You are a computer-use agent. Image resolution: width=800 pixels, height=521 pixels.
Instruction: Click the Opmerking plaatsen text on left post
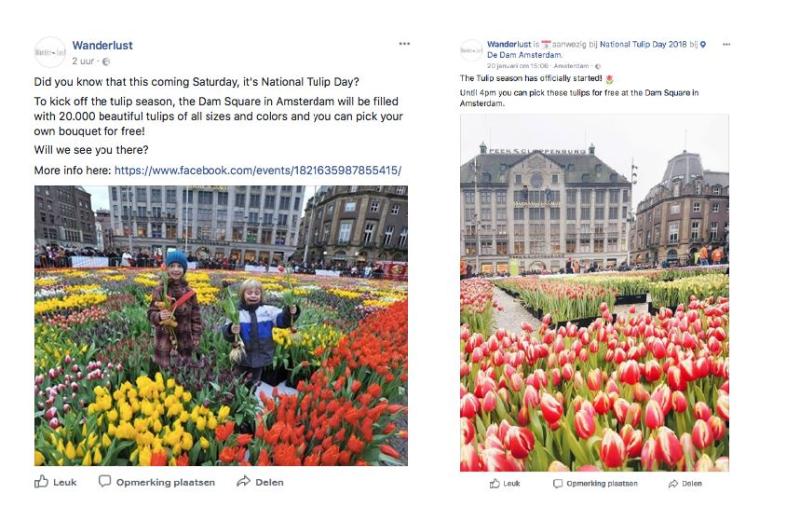point(165,482)
